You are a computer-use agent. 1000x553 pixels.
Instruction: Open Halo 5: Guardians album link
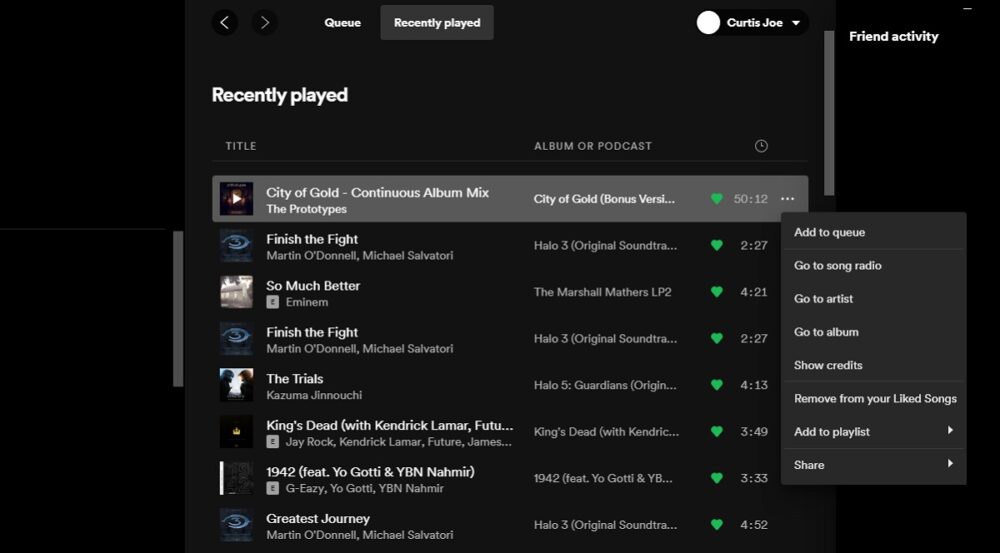click(605, 385)
